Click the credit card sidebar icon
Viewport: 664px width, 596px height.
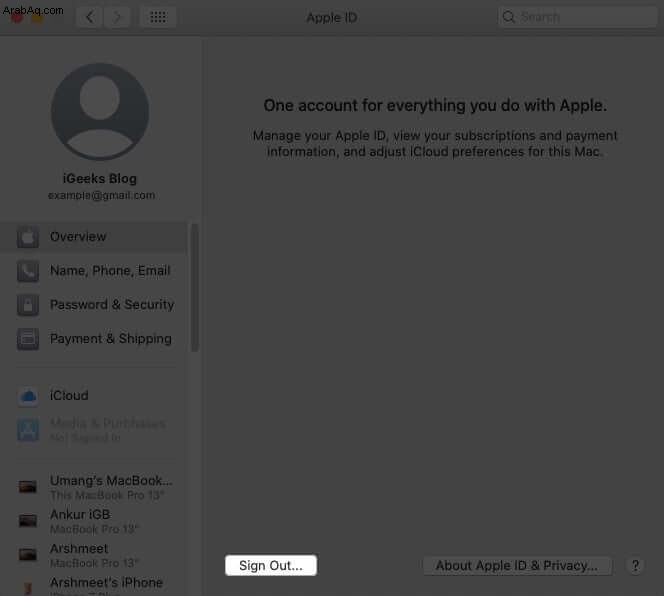(x=28, y=339)
